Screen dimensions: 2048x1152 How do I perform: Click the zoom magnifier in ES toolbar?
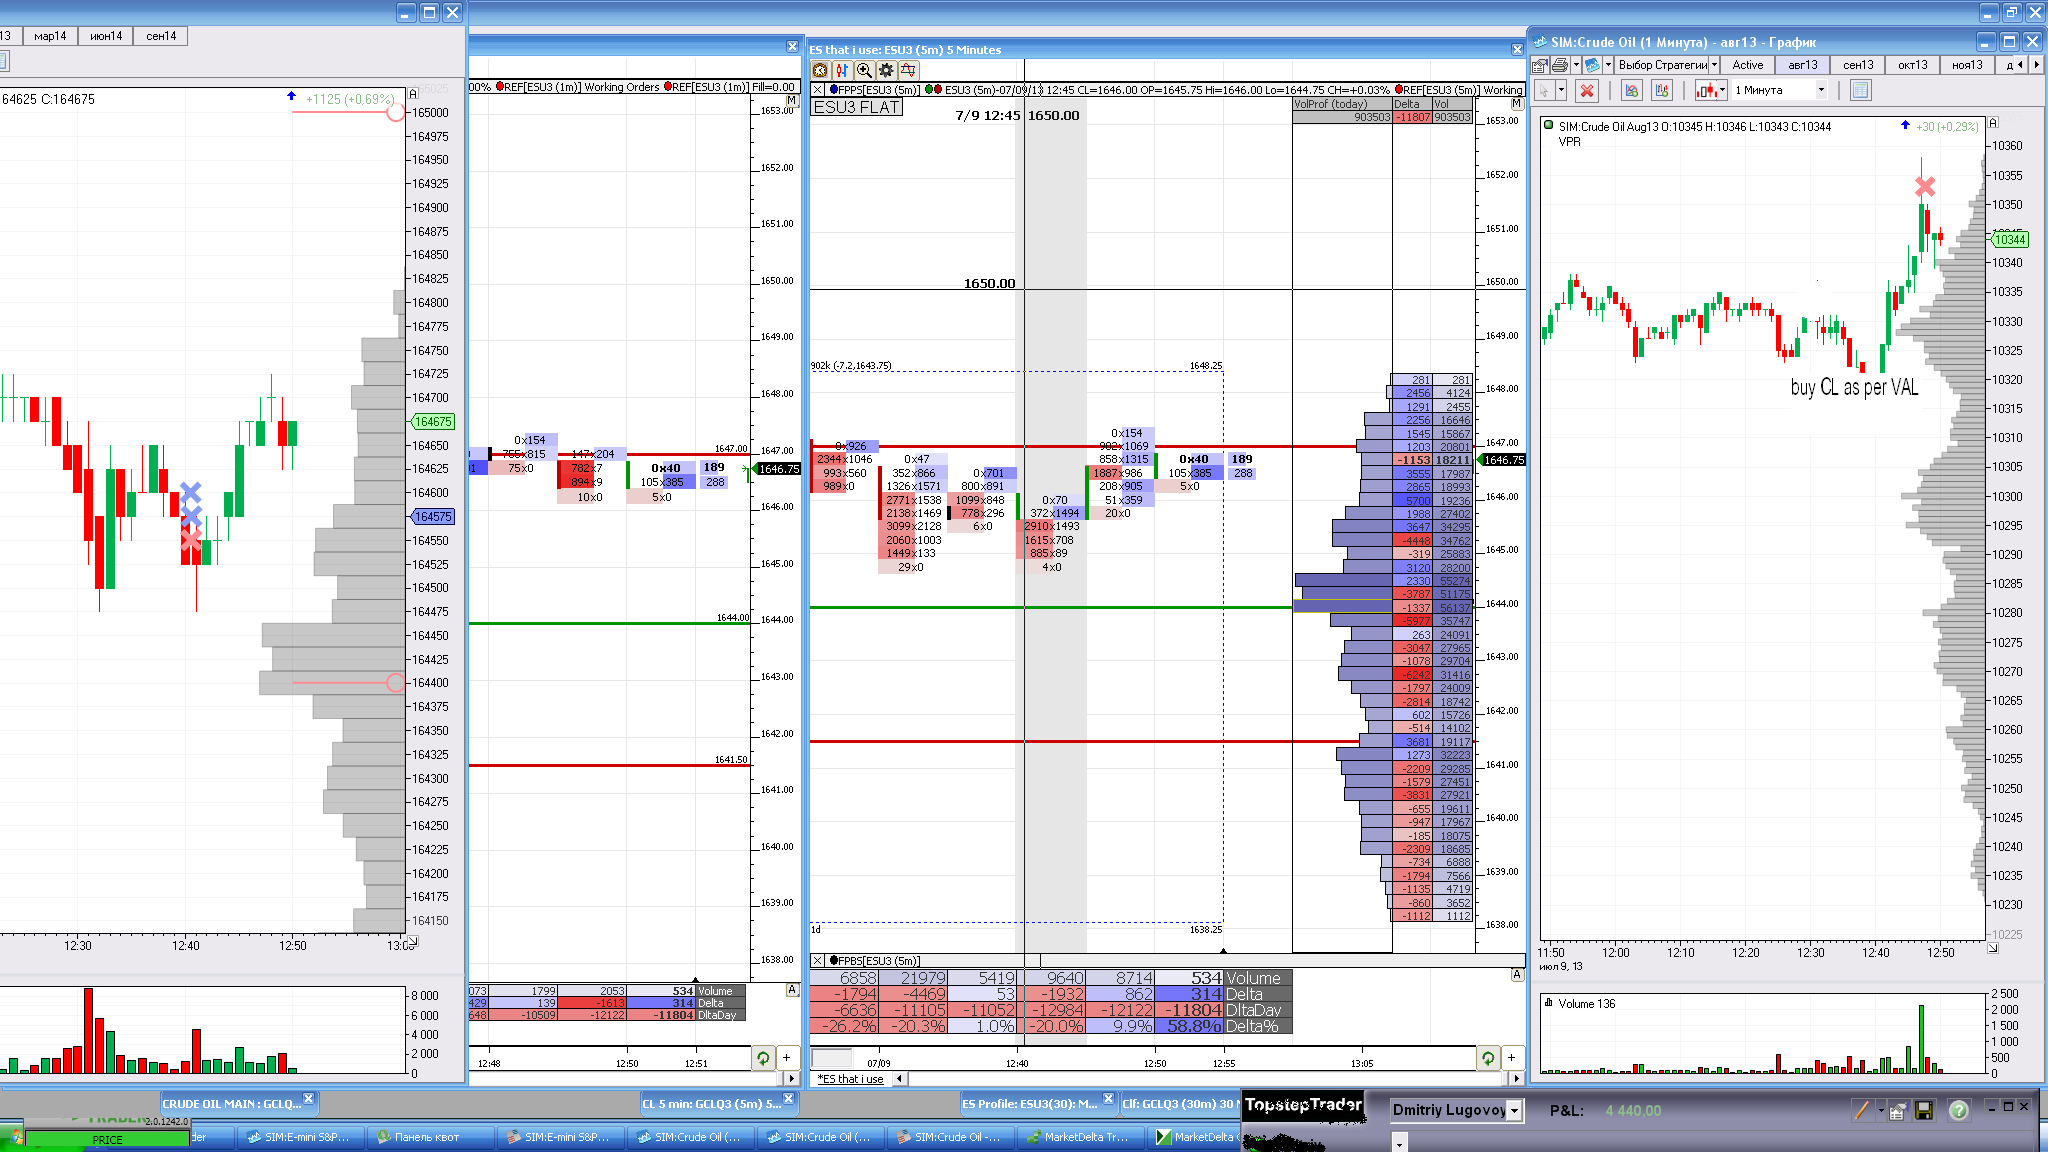(864, 70)
